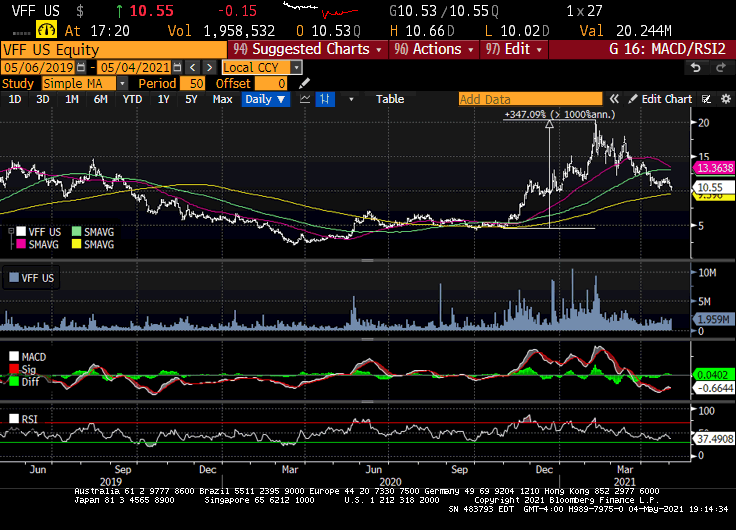Open the Edit dropdown menu
The width and height of the screenshot is (736, 530).
coord(514,49)
